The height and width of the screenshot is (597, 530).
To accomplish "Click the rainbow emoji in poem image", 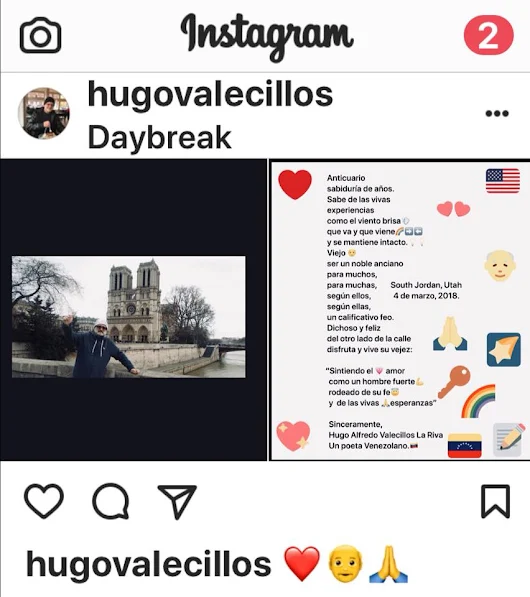I will coord(479,401).
